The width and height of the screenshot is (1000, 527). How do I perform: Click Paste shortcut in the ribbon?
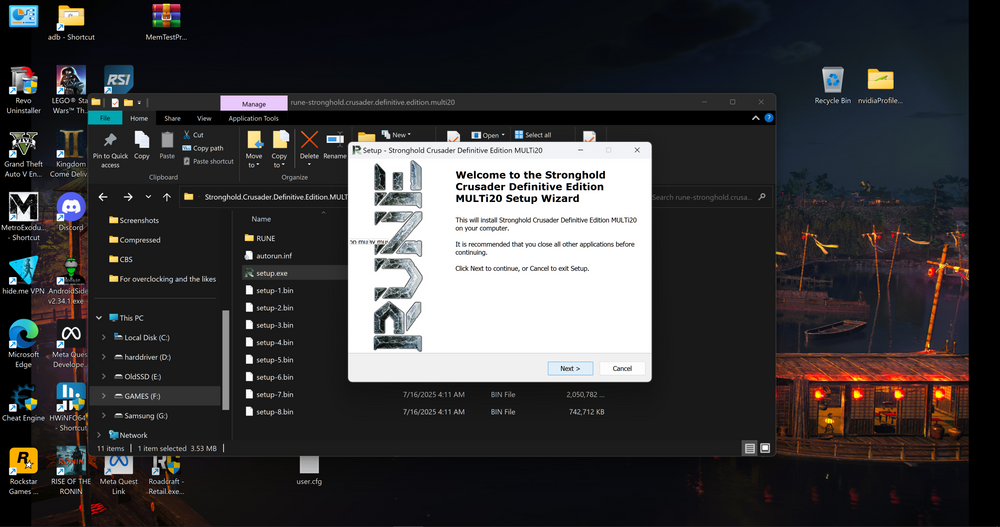[x=209, y=161]
